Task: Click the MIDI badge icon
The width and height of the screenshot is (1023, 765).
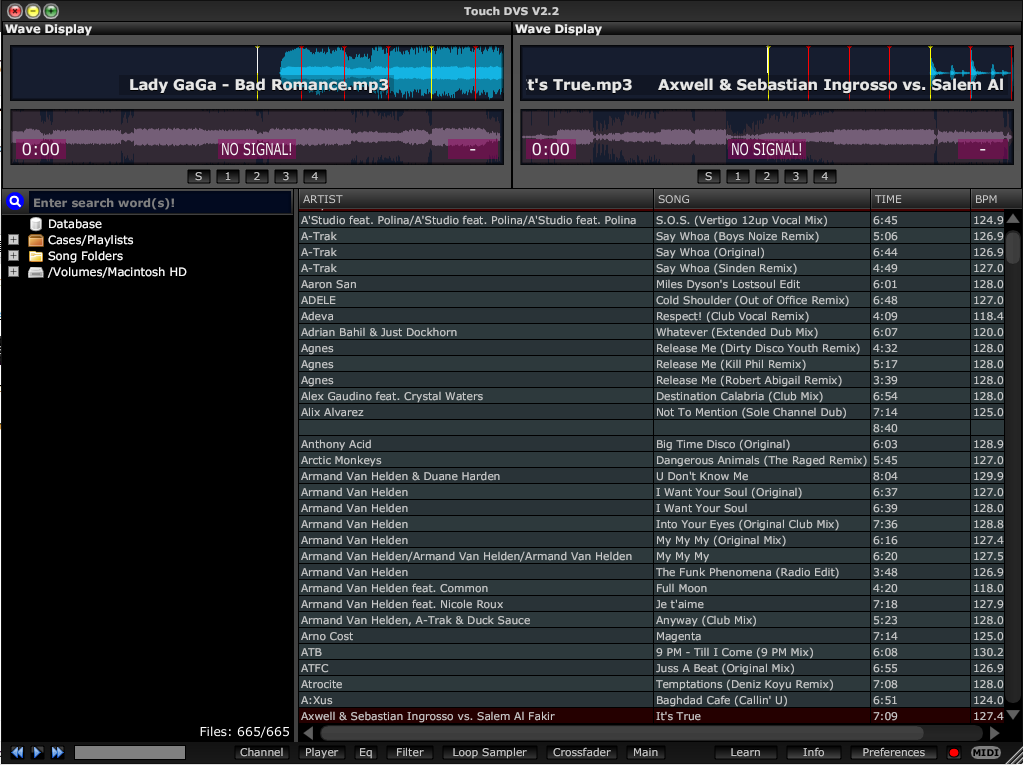Action: (986, 752)
